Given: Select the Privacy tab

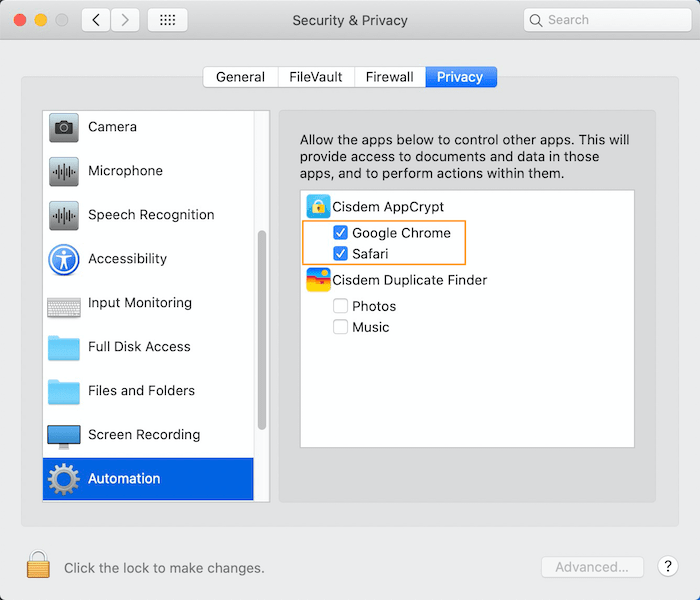Looking at the screenshot, I should tap(461, 77).
